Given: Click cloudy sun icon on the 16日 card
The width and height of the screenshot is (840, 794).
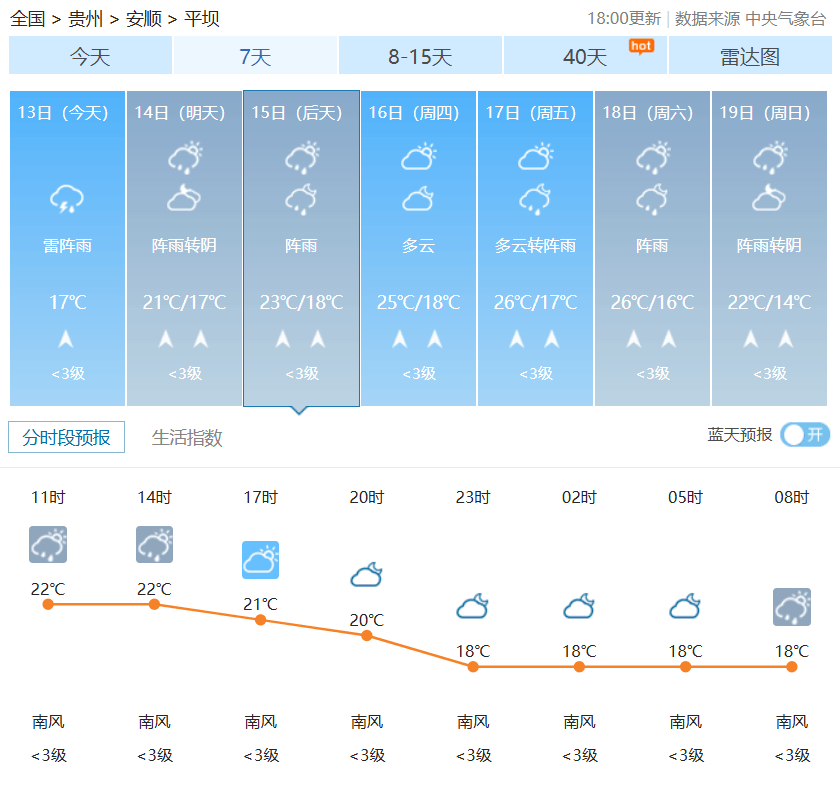Looking at the screenshot, I should tap(418, 157).
